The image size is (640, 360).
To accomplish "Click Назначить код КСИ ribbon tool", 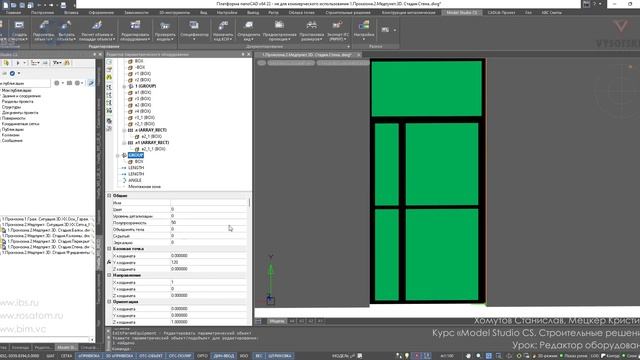I will tap(223, 31).
